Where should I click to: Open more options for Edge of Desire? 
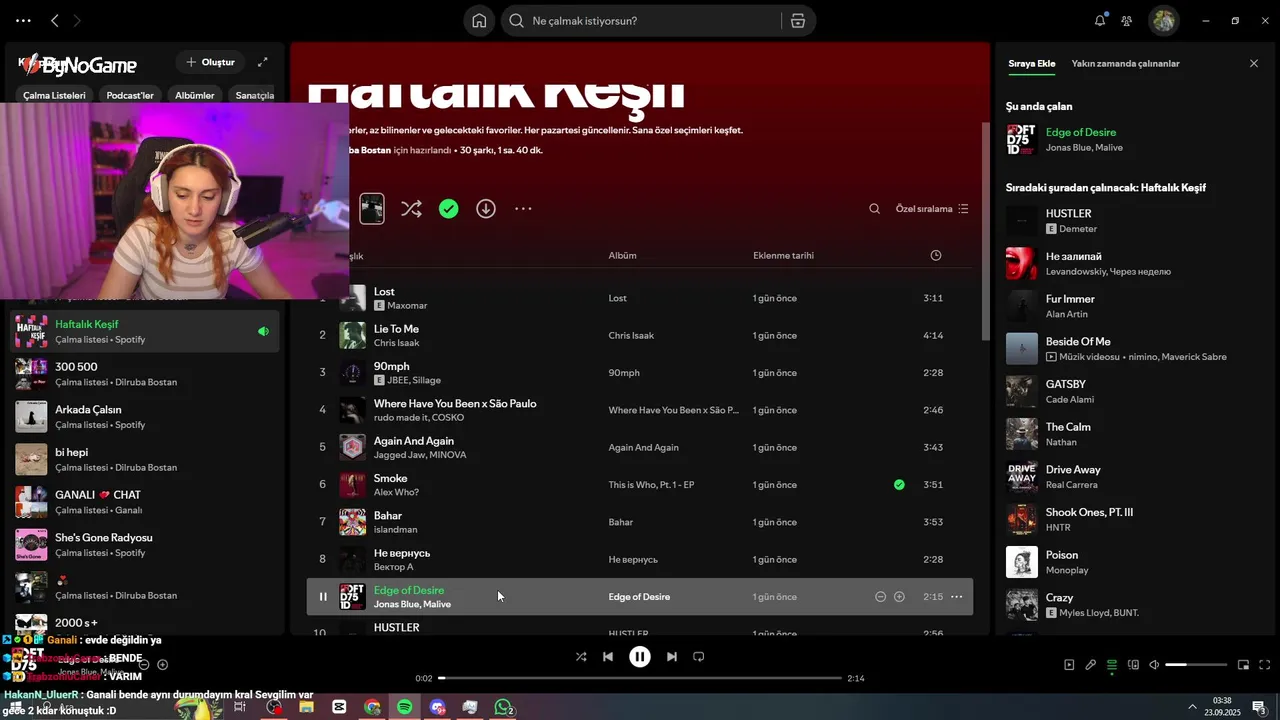[x=956, y=597]
